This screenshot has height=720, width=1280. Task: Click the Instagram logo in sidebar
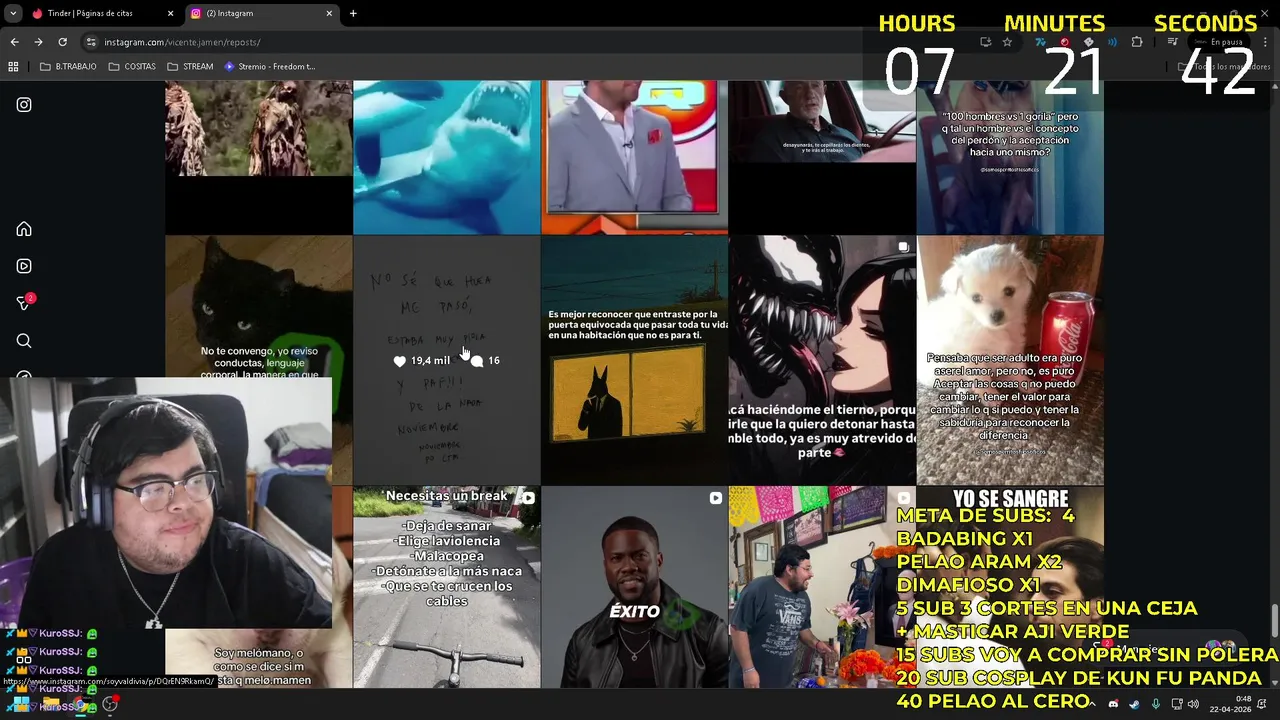coord(24,104)
